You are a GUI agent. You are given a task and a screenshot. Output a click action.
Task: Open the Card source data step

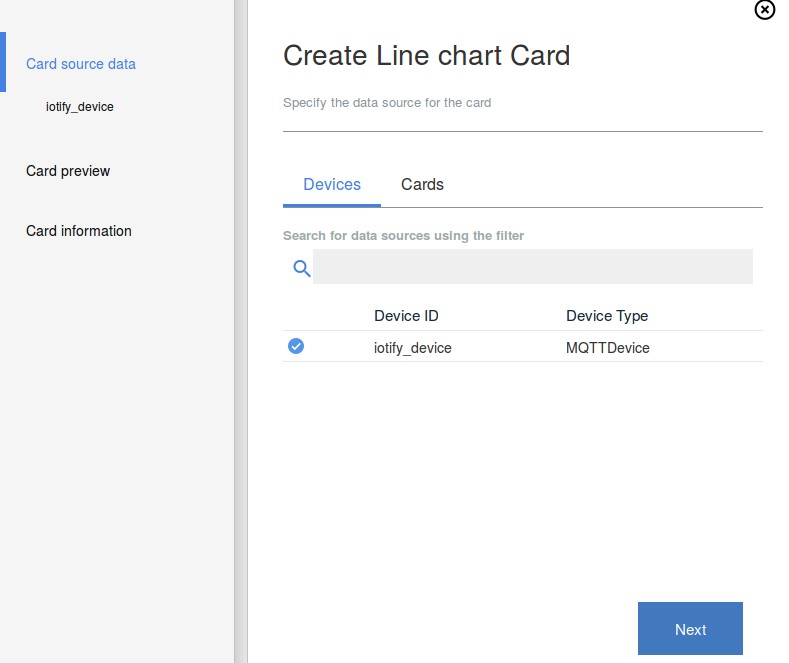point(81,64)
